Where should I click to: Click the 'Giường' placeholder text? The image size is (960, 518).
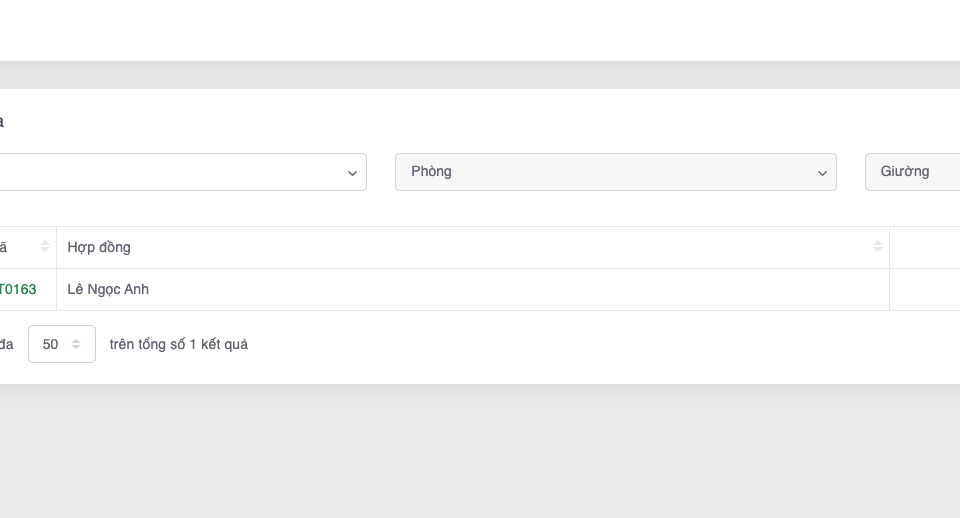pyautogui.click(x=905, y=171)
